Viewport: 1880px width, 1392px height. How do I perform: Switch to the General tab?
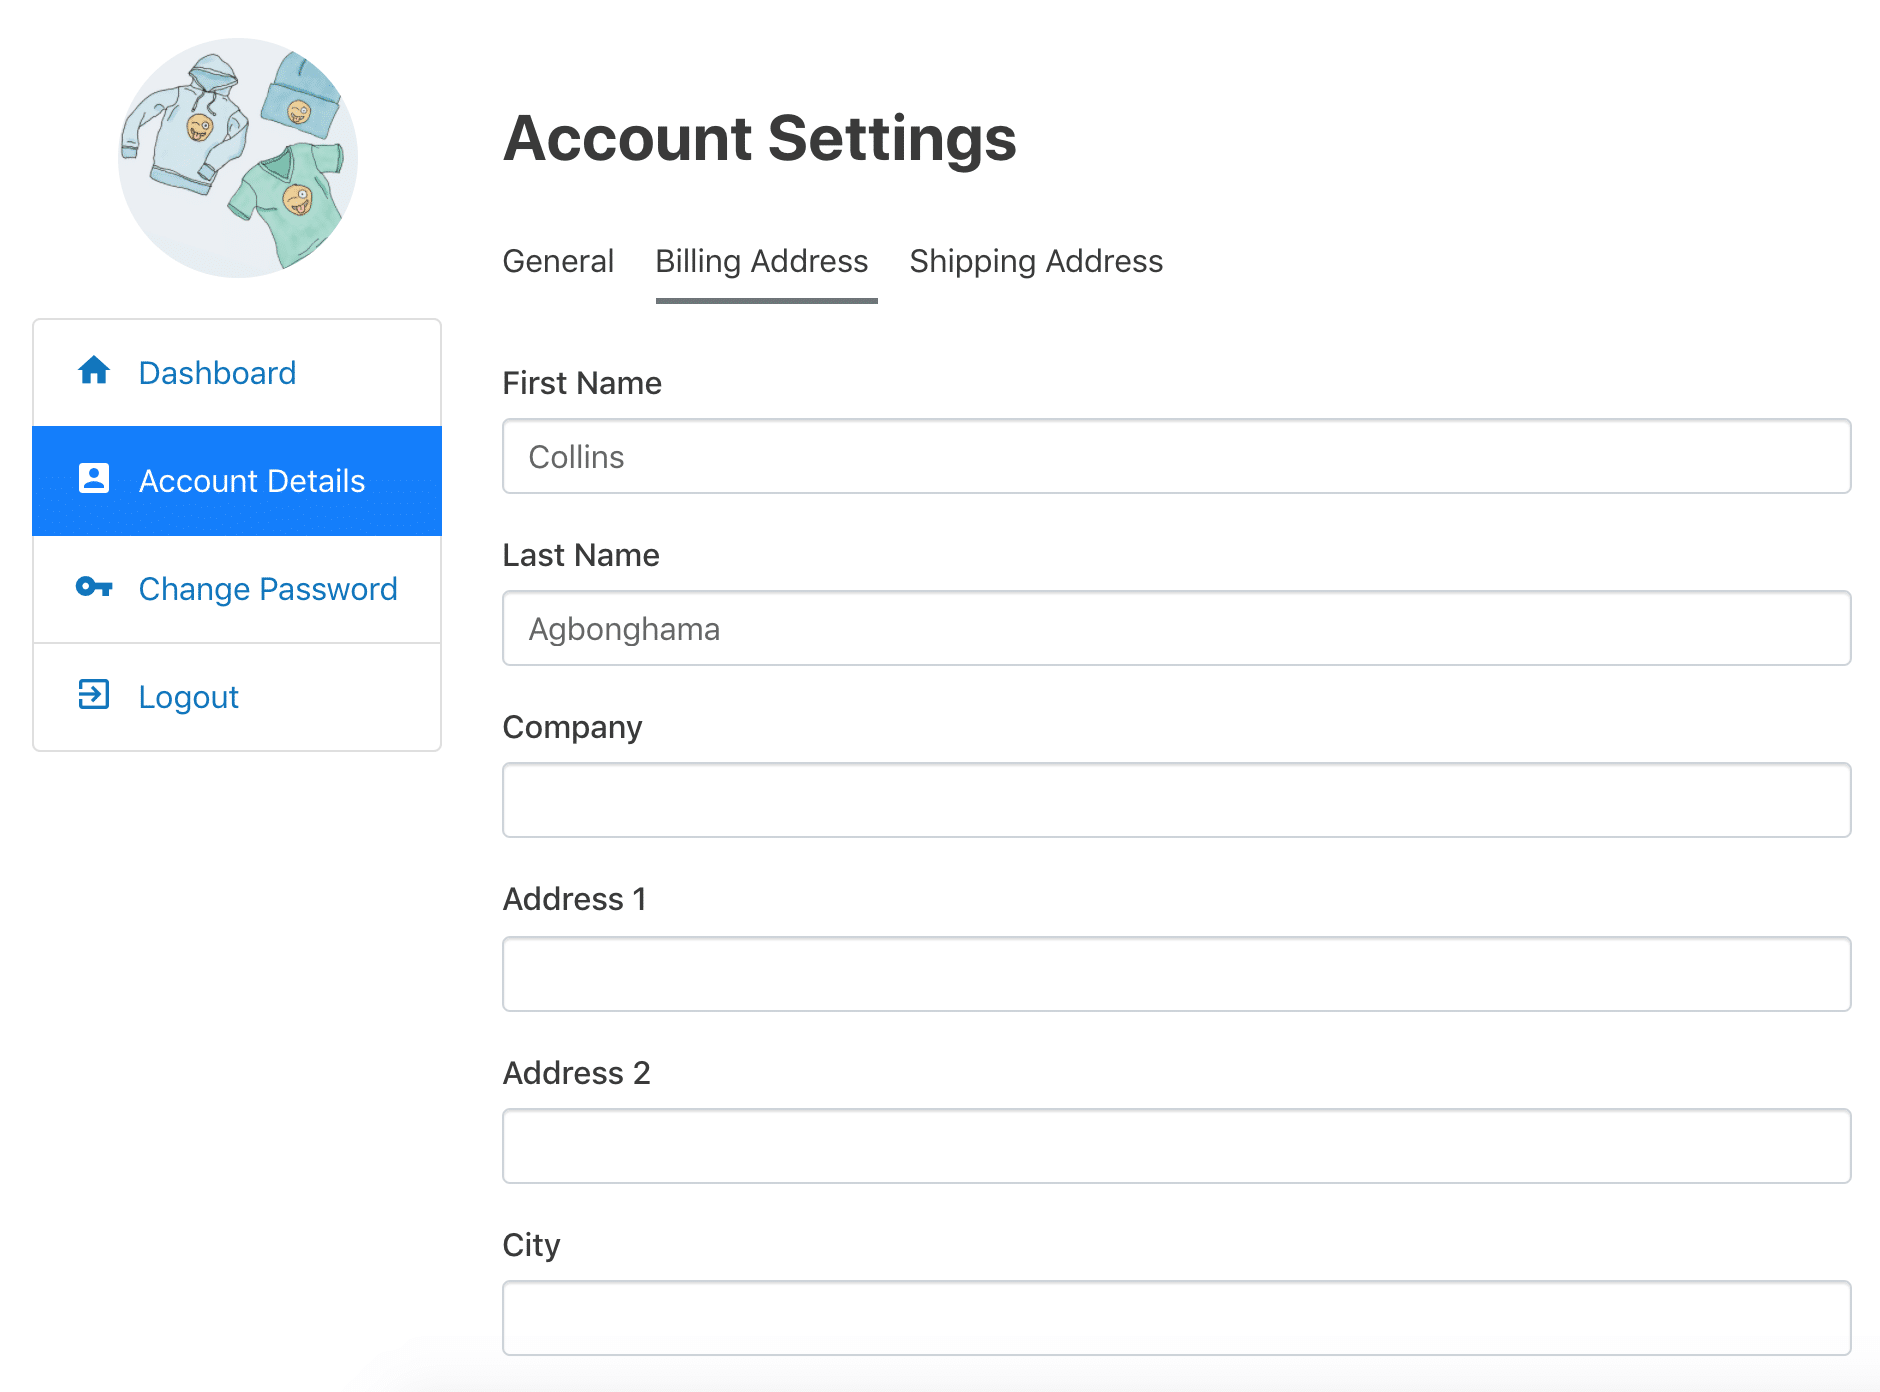(x=558, y=262)
